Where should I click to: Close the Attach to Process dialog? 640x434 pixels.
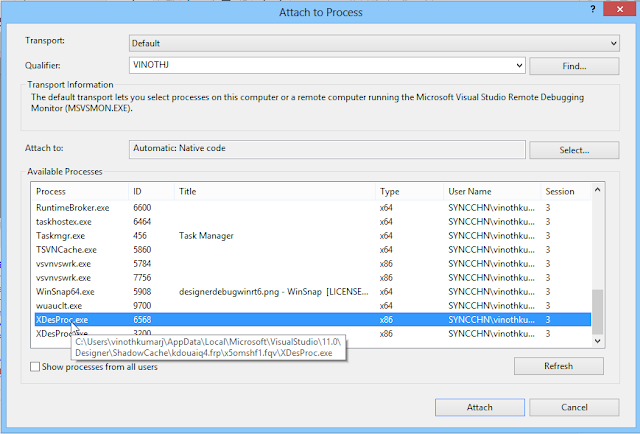pos(620,9)
